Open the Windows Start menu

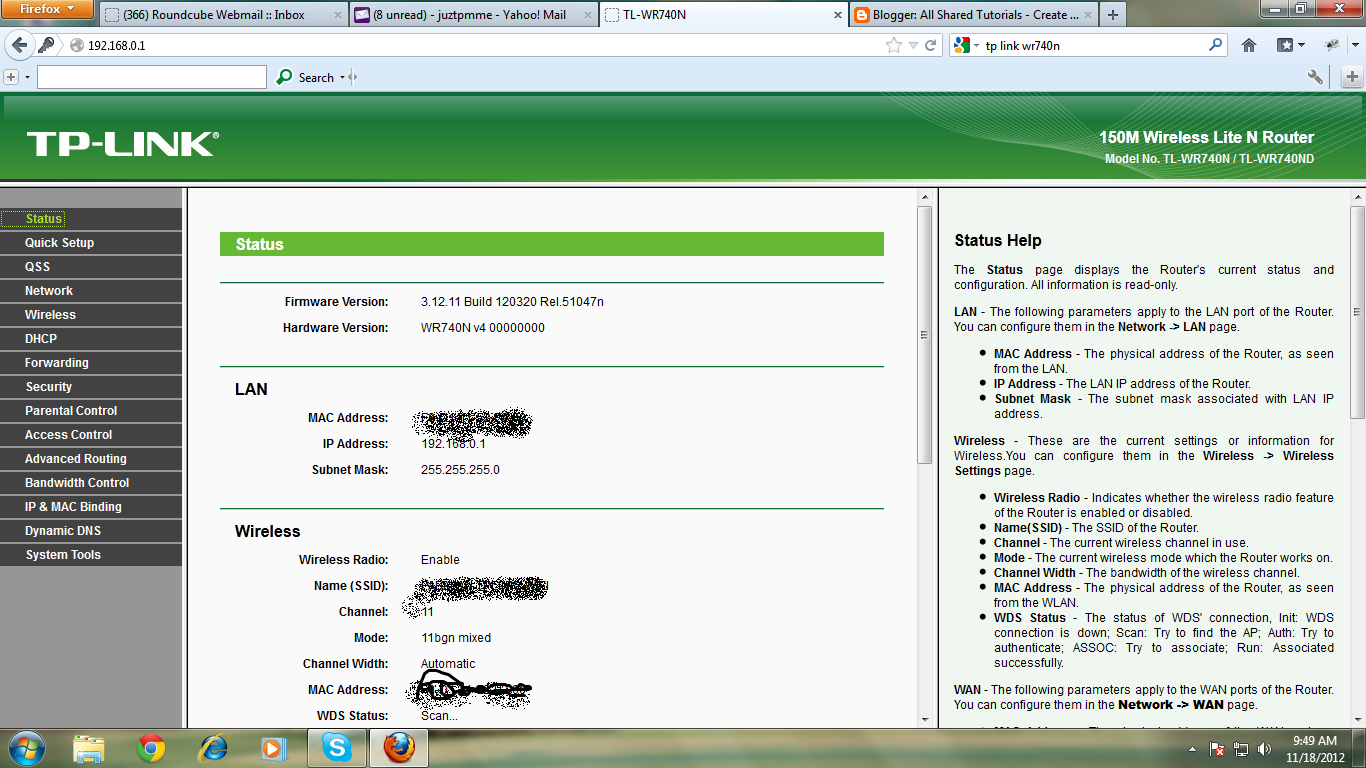27,748
